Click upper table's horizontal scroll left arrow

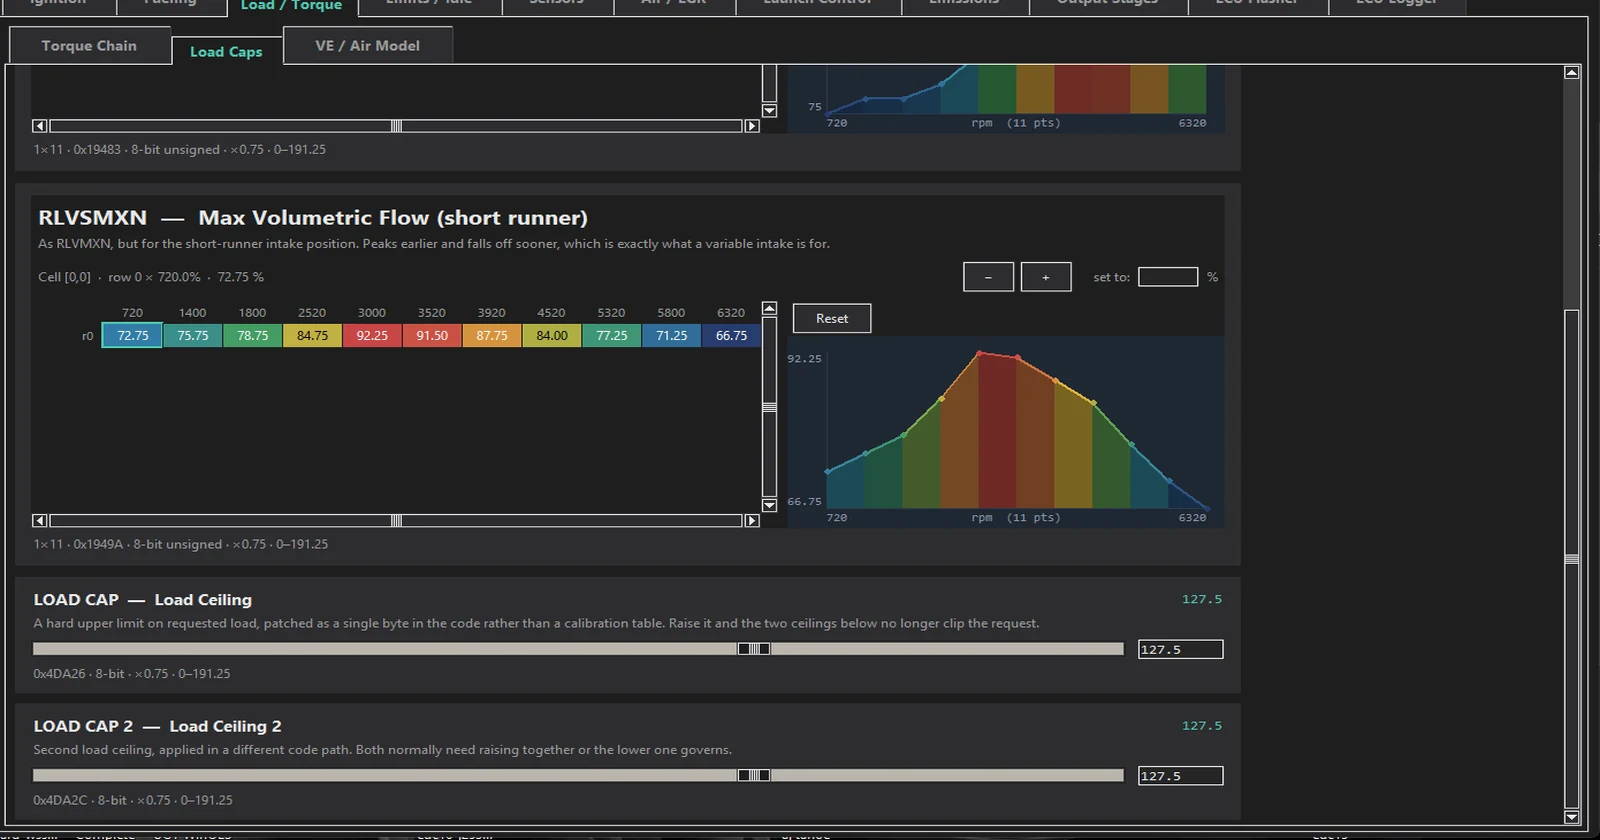click(39, 126)
